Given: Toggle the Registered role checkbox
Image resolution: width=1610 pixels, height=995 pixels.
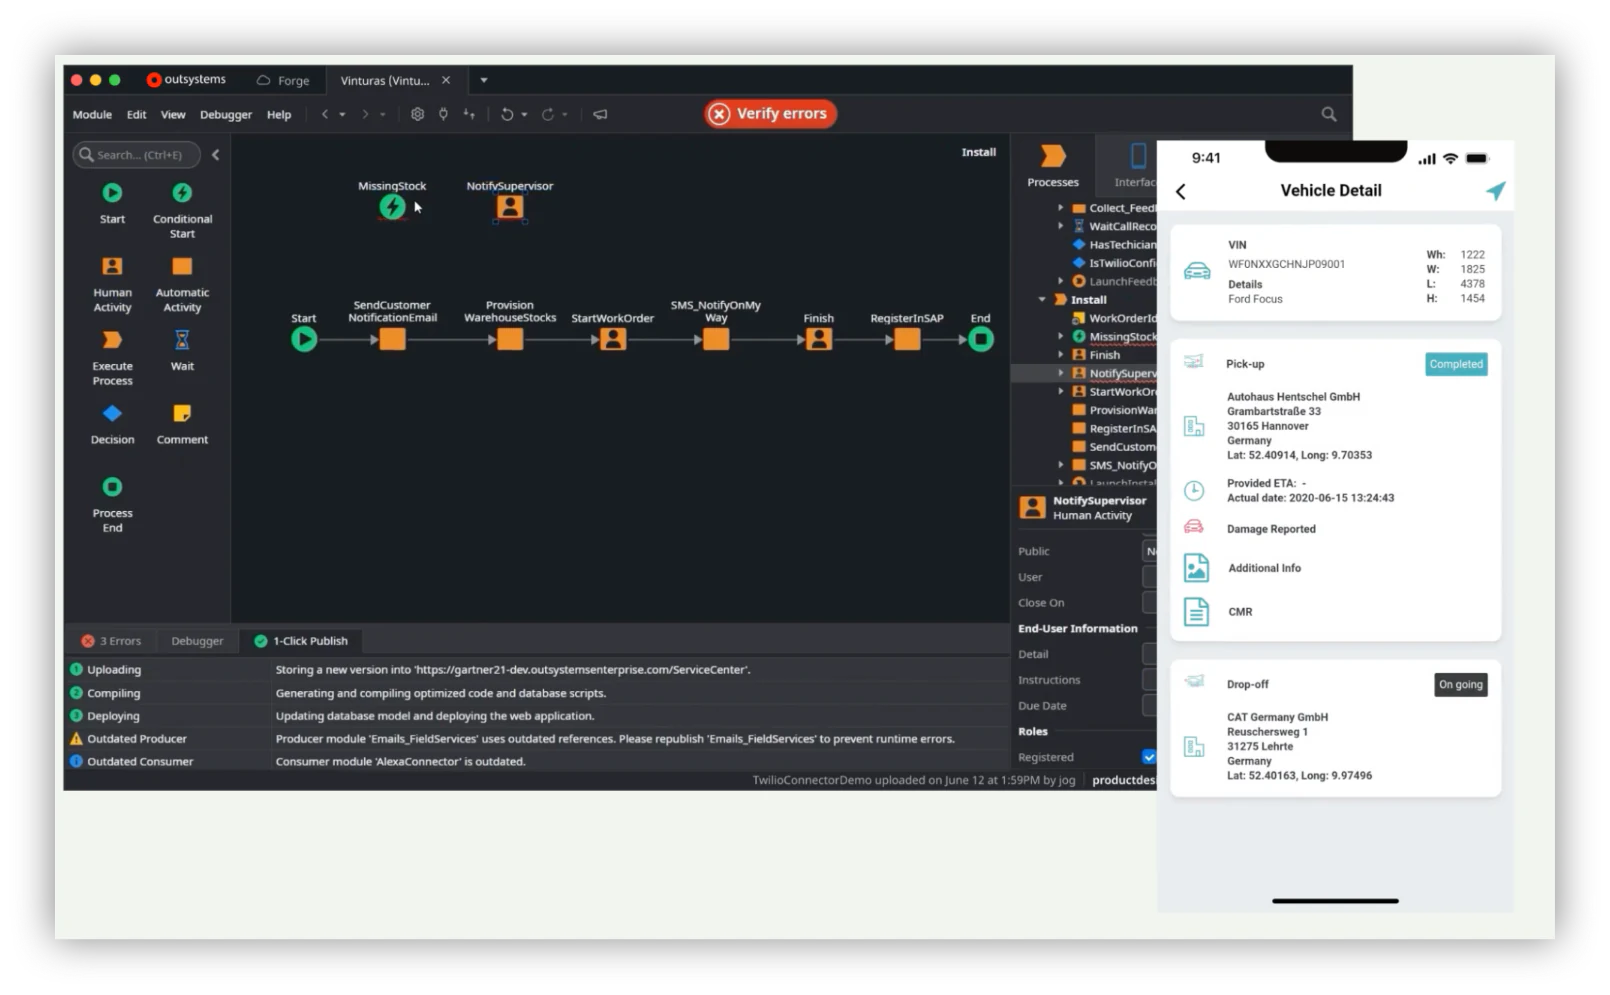Looking at the screenshot, I should coord(1149,757).
